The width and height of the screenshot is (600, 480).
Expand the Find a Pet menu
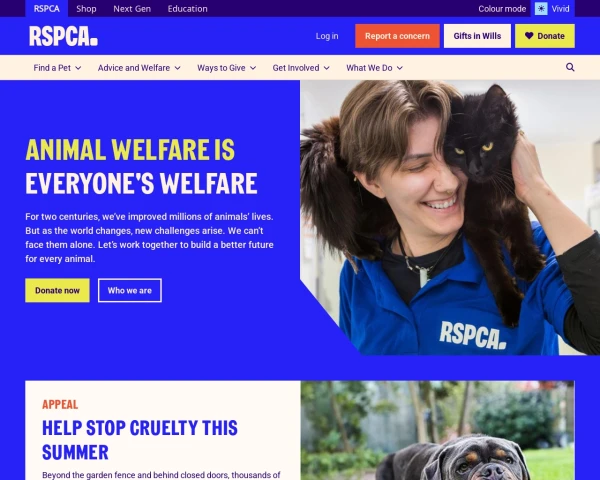(x=57, y=68)
